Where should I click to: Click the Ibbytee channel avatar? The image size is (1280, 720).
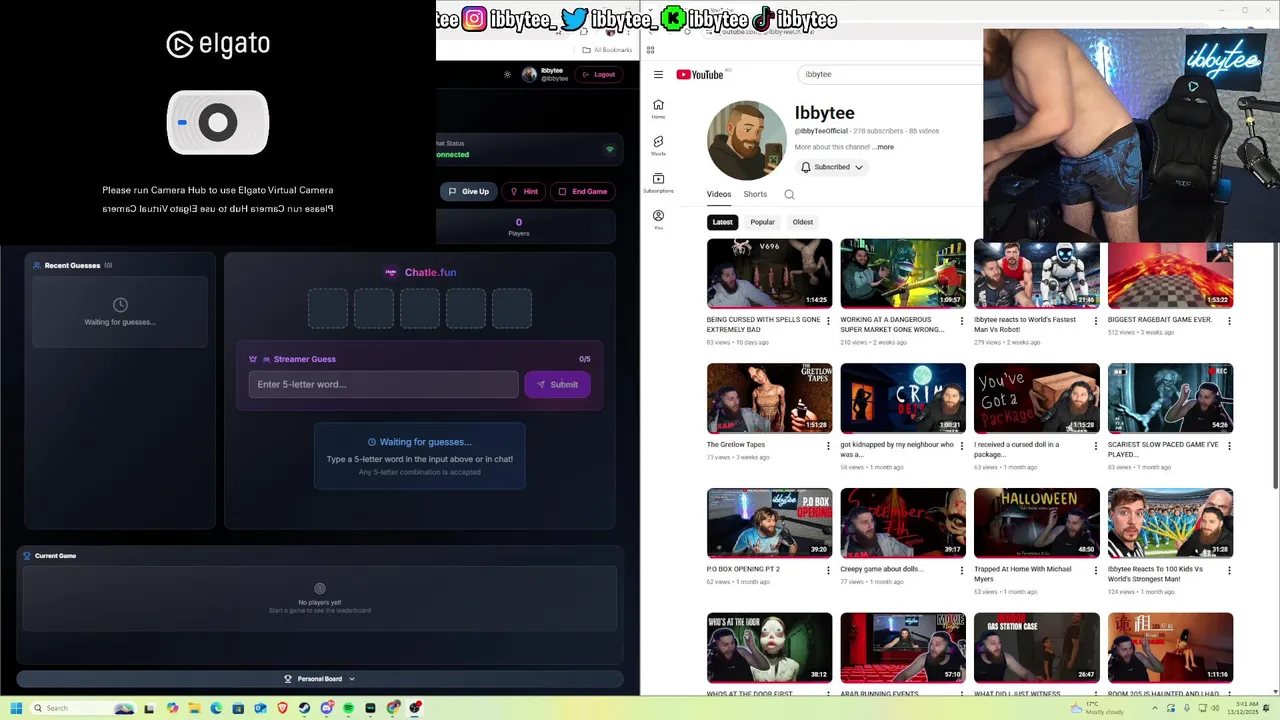point(747,140)
